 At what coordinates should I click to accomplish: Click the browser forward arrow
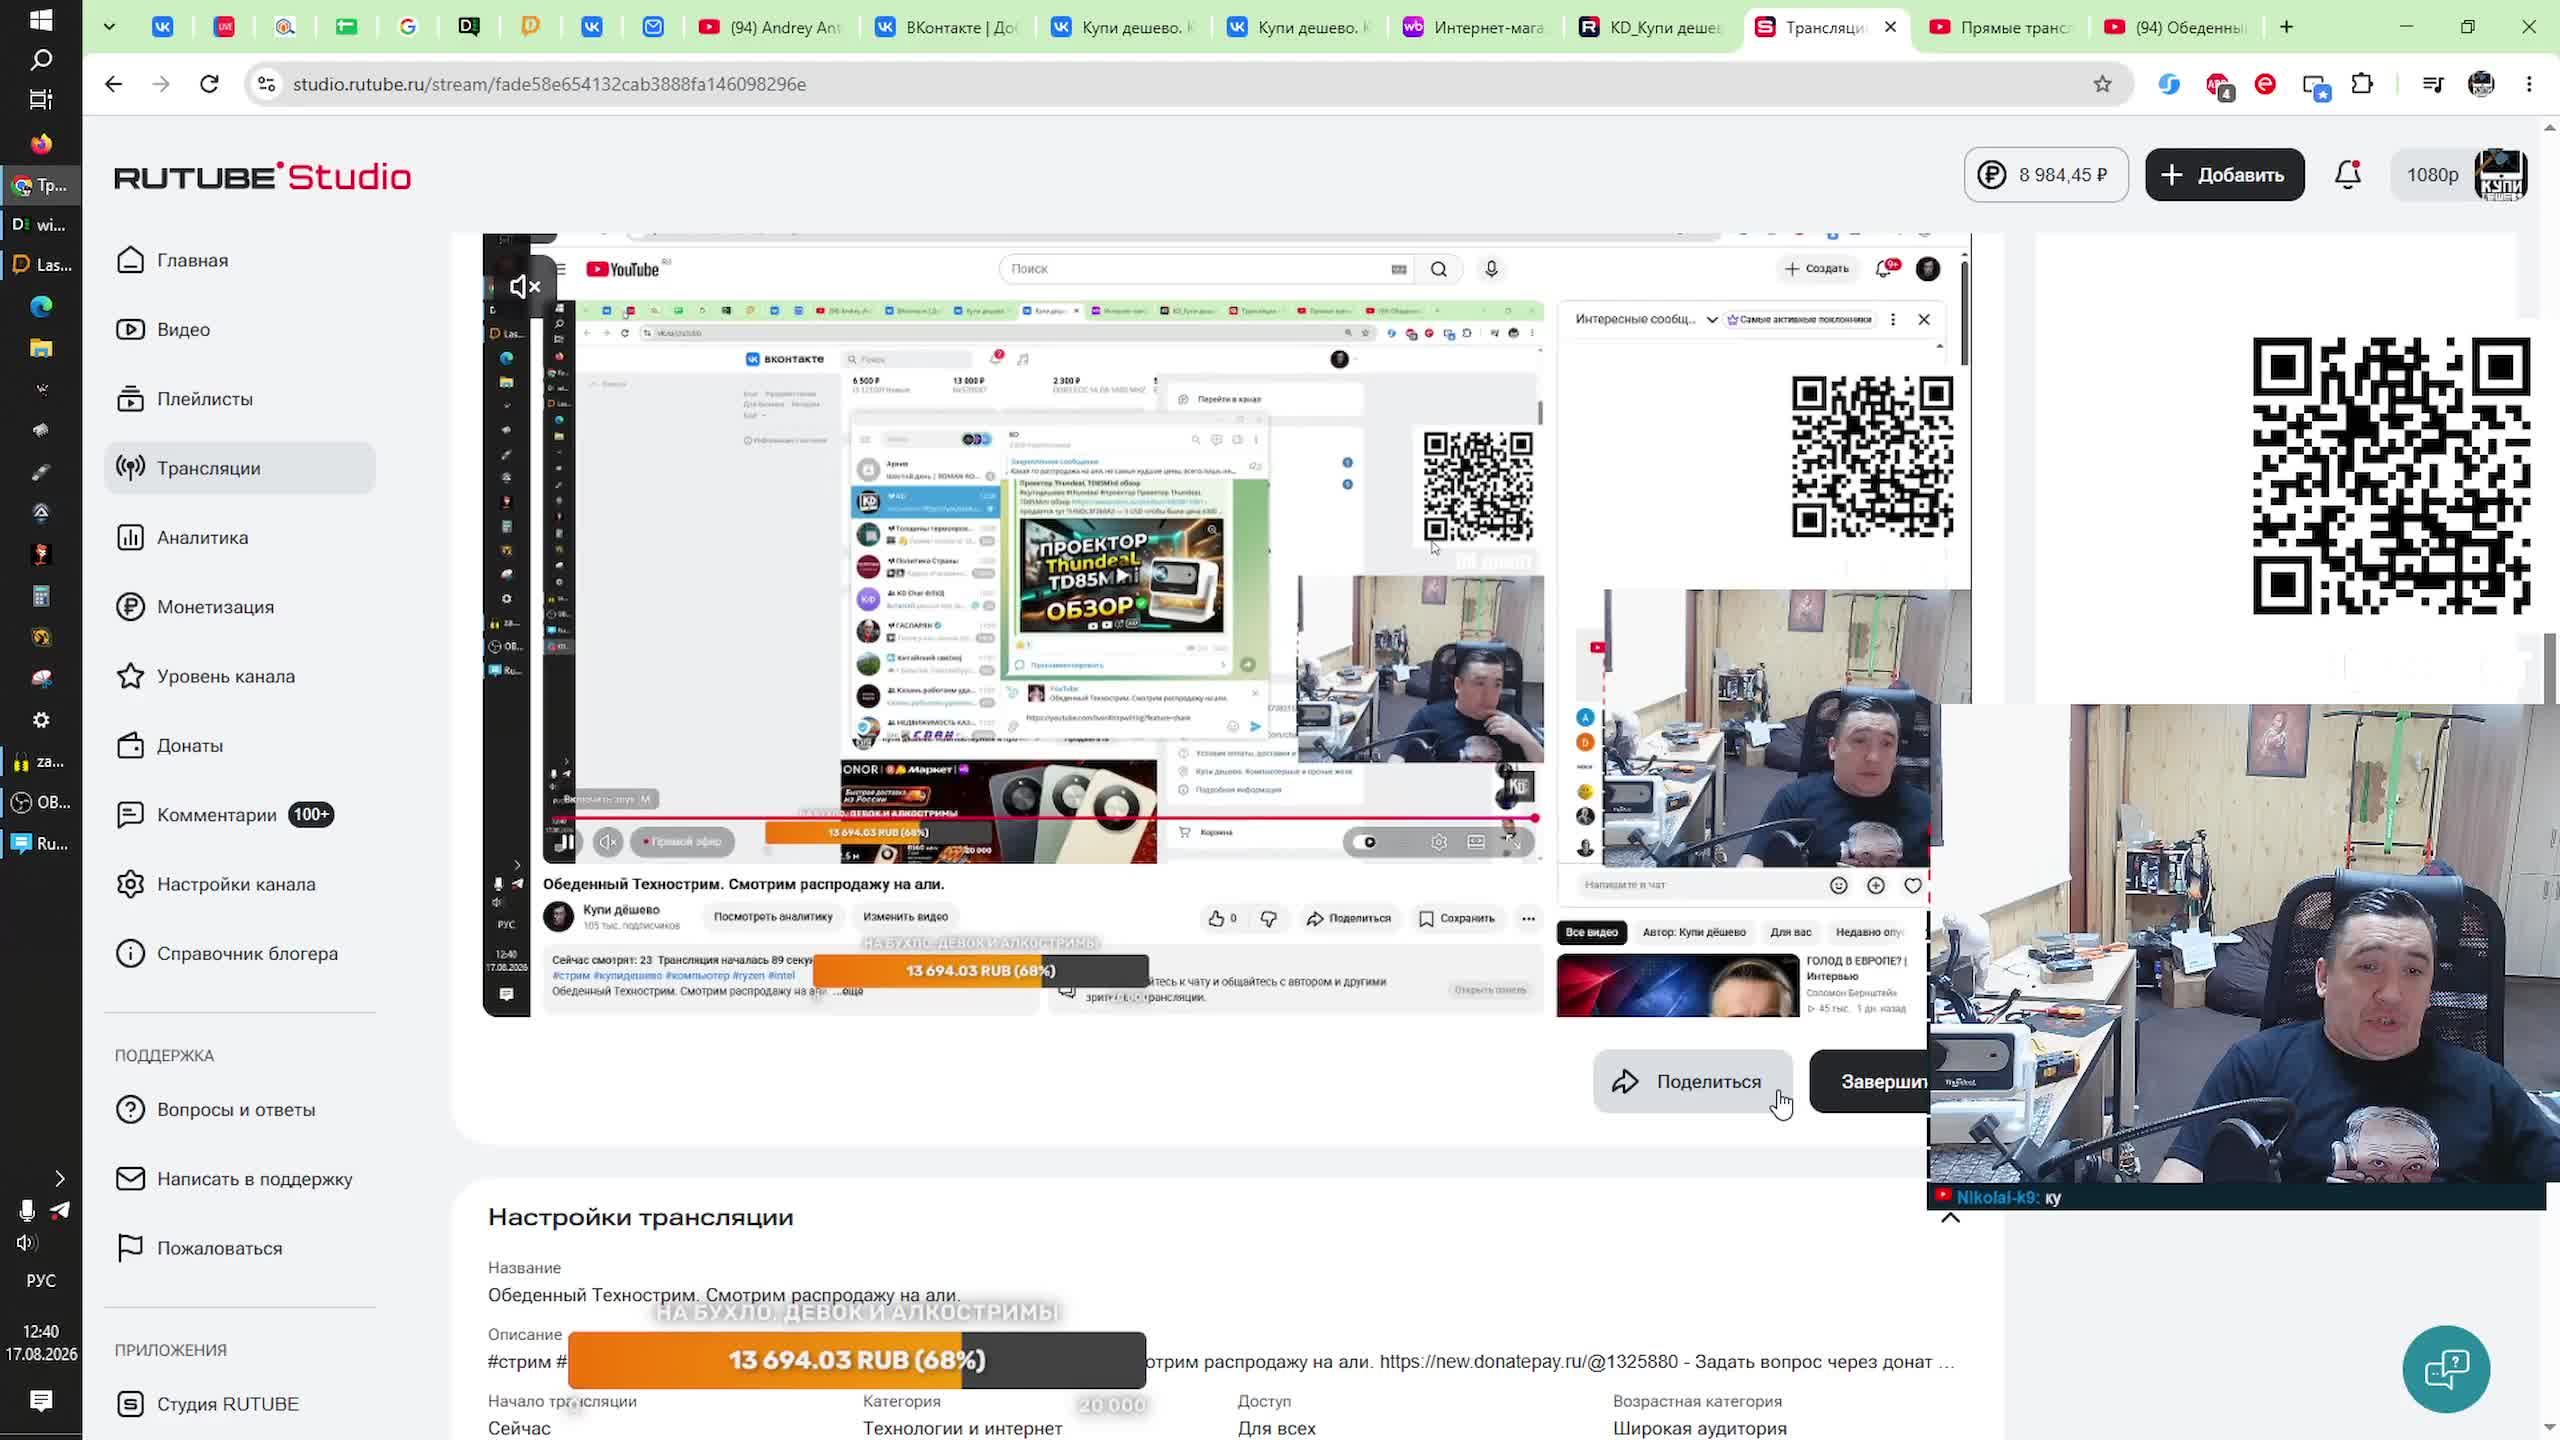(x=161, y=84)
